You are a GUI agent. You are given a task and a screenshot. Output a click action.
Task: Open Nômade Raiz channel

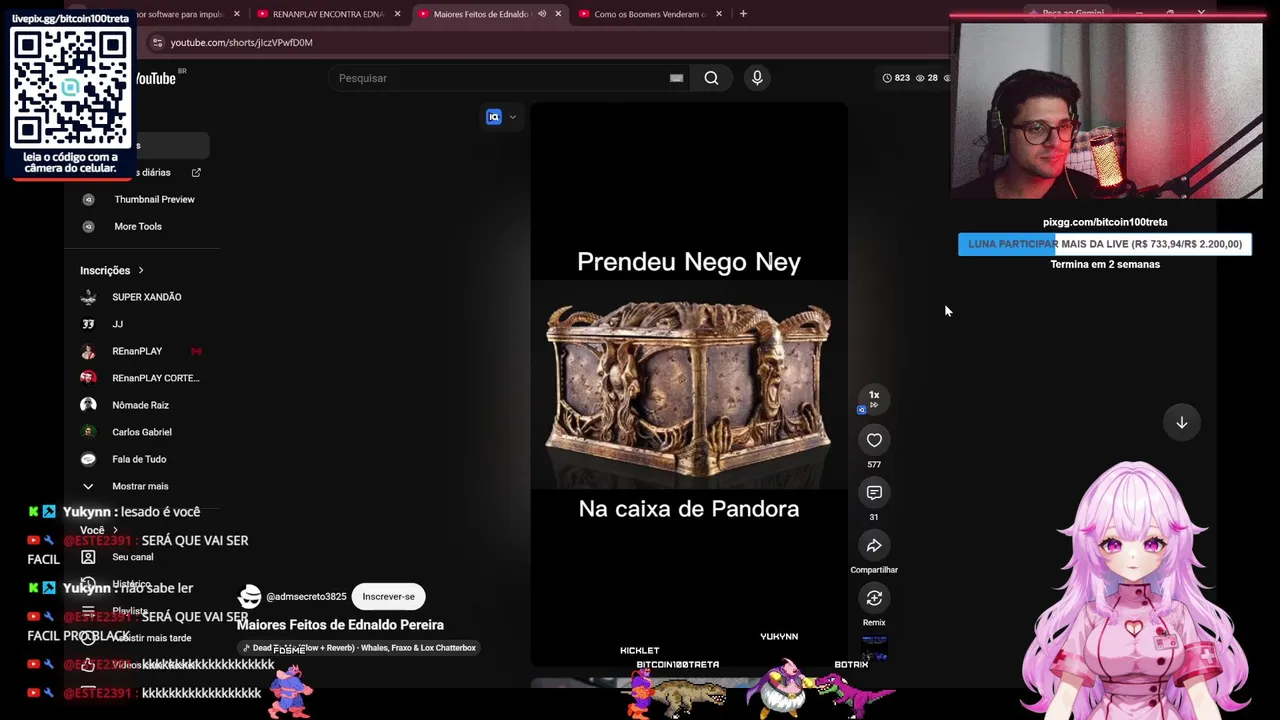(x=140, y=405)
